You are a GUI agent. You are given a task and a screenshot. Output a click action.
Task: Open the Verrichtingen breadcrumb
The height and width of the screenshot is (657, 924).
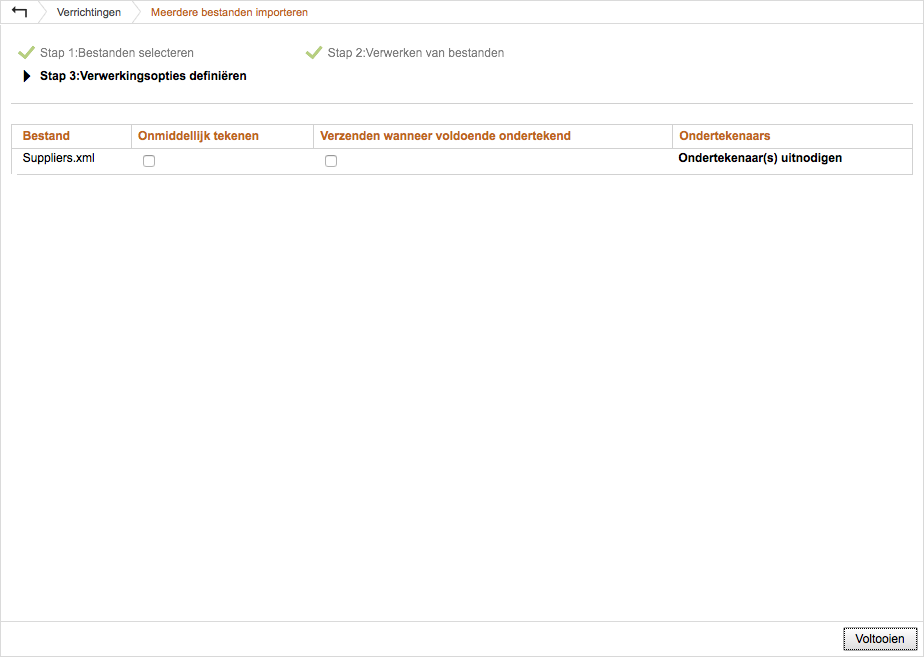[89, 13]
